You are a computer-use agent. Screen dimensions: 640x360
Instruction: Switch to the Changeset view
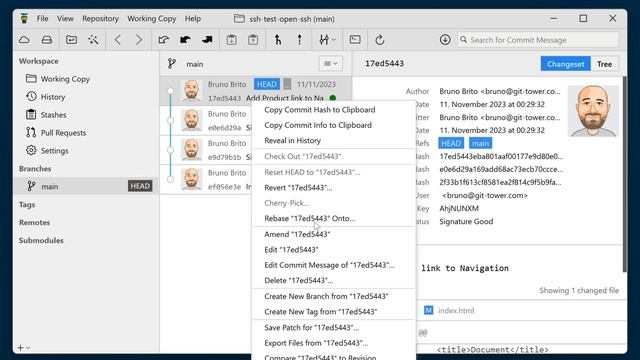tap(565, 64)
